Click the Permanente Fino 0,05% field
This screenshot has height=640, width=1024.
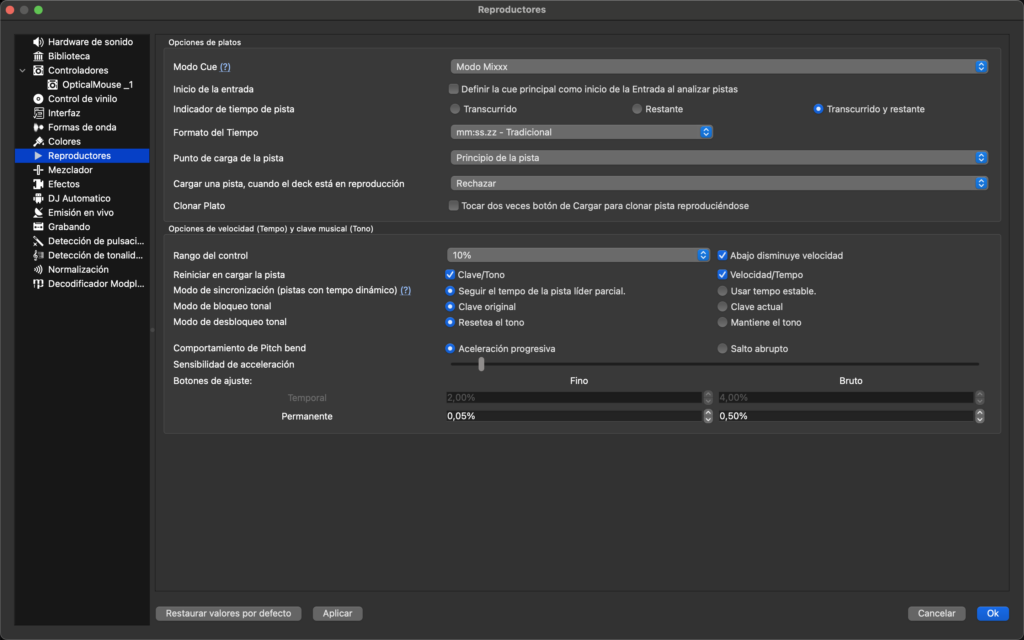(x=574, y=416)
